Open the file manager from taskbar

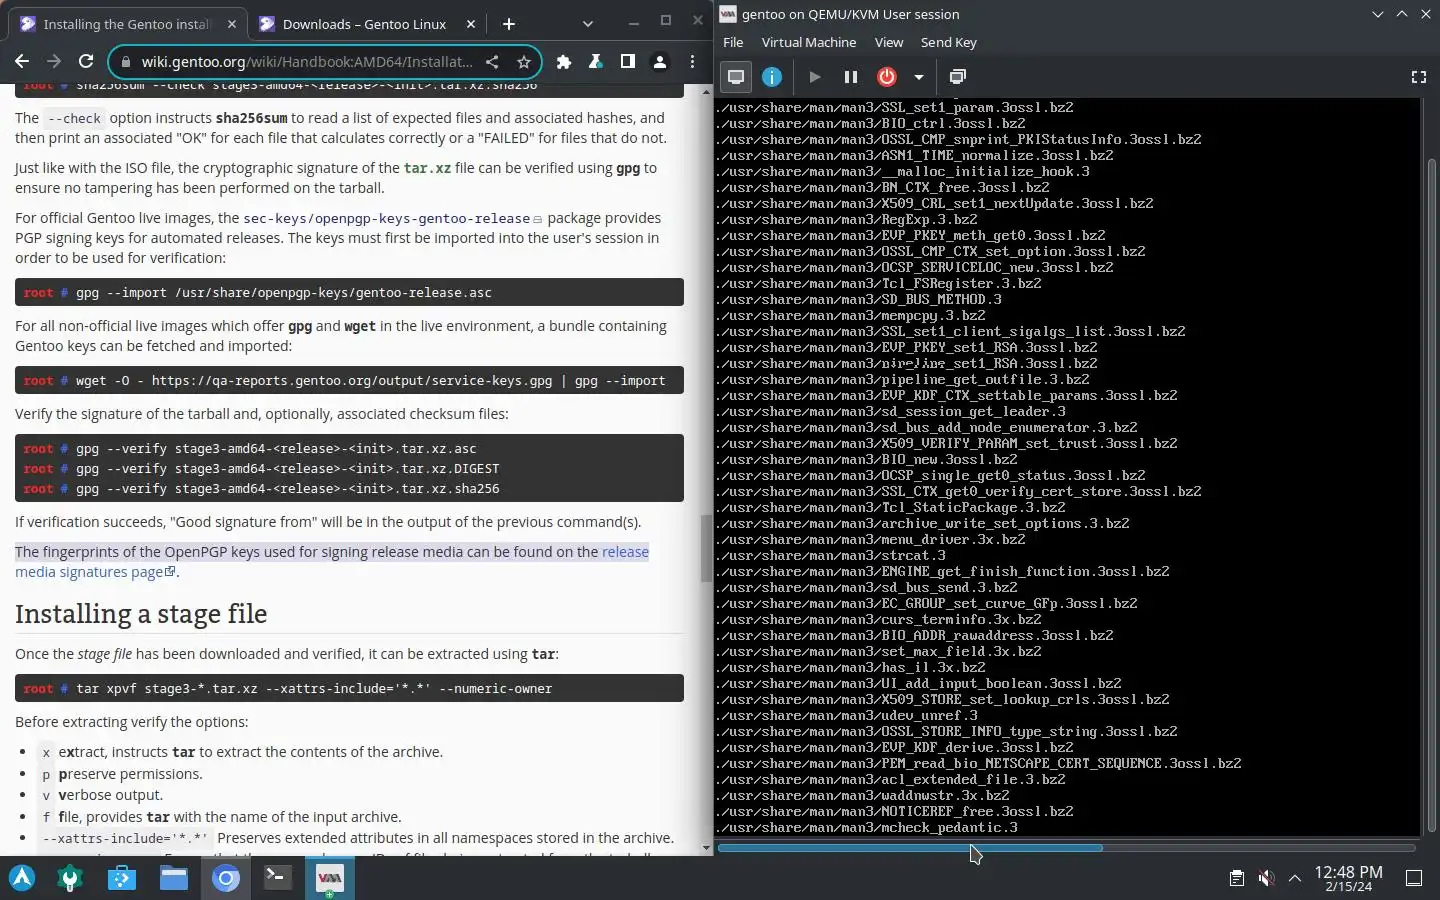174,878
